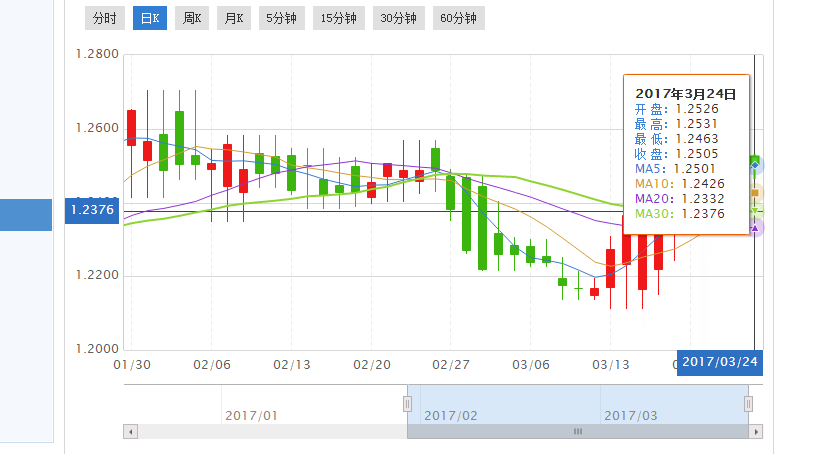Click the 2017/01 area in range navigator
This screenshot has height=454, width=825.
pyautogui.click(x=251, y=414)
